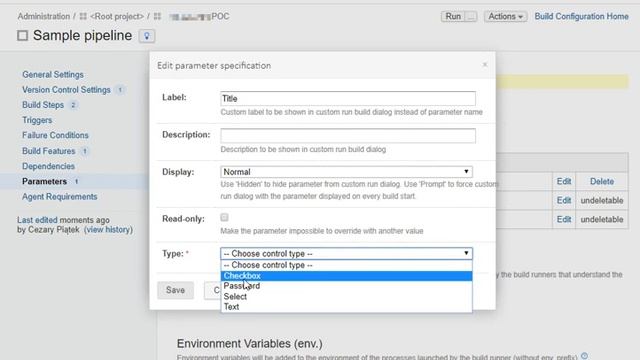The width and height of the screenshot is (640, 360).
Task: Open Dependencies in the sidebar
Action: [x=48, y=166]
